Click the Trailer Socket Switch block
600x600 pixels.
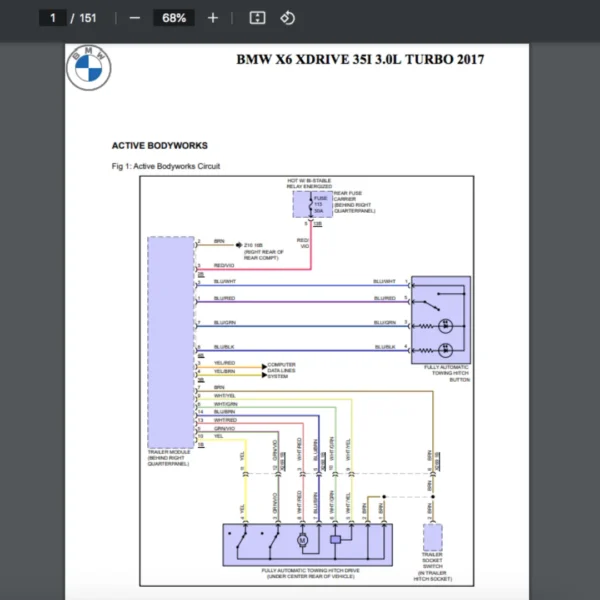(431, 535)
